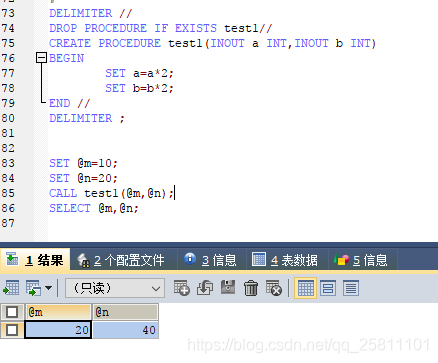Image resolution: width=438 pixels, height=363 pixels.
Task: Open the (只读) mode dropdown
Action: (115, 288)
